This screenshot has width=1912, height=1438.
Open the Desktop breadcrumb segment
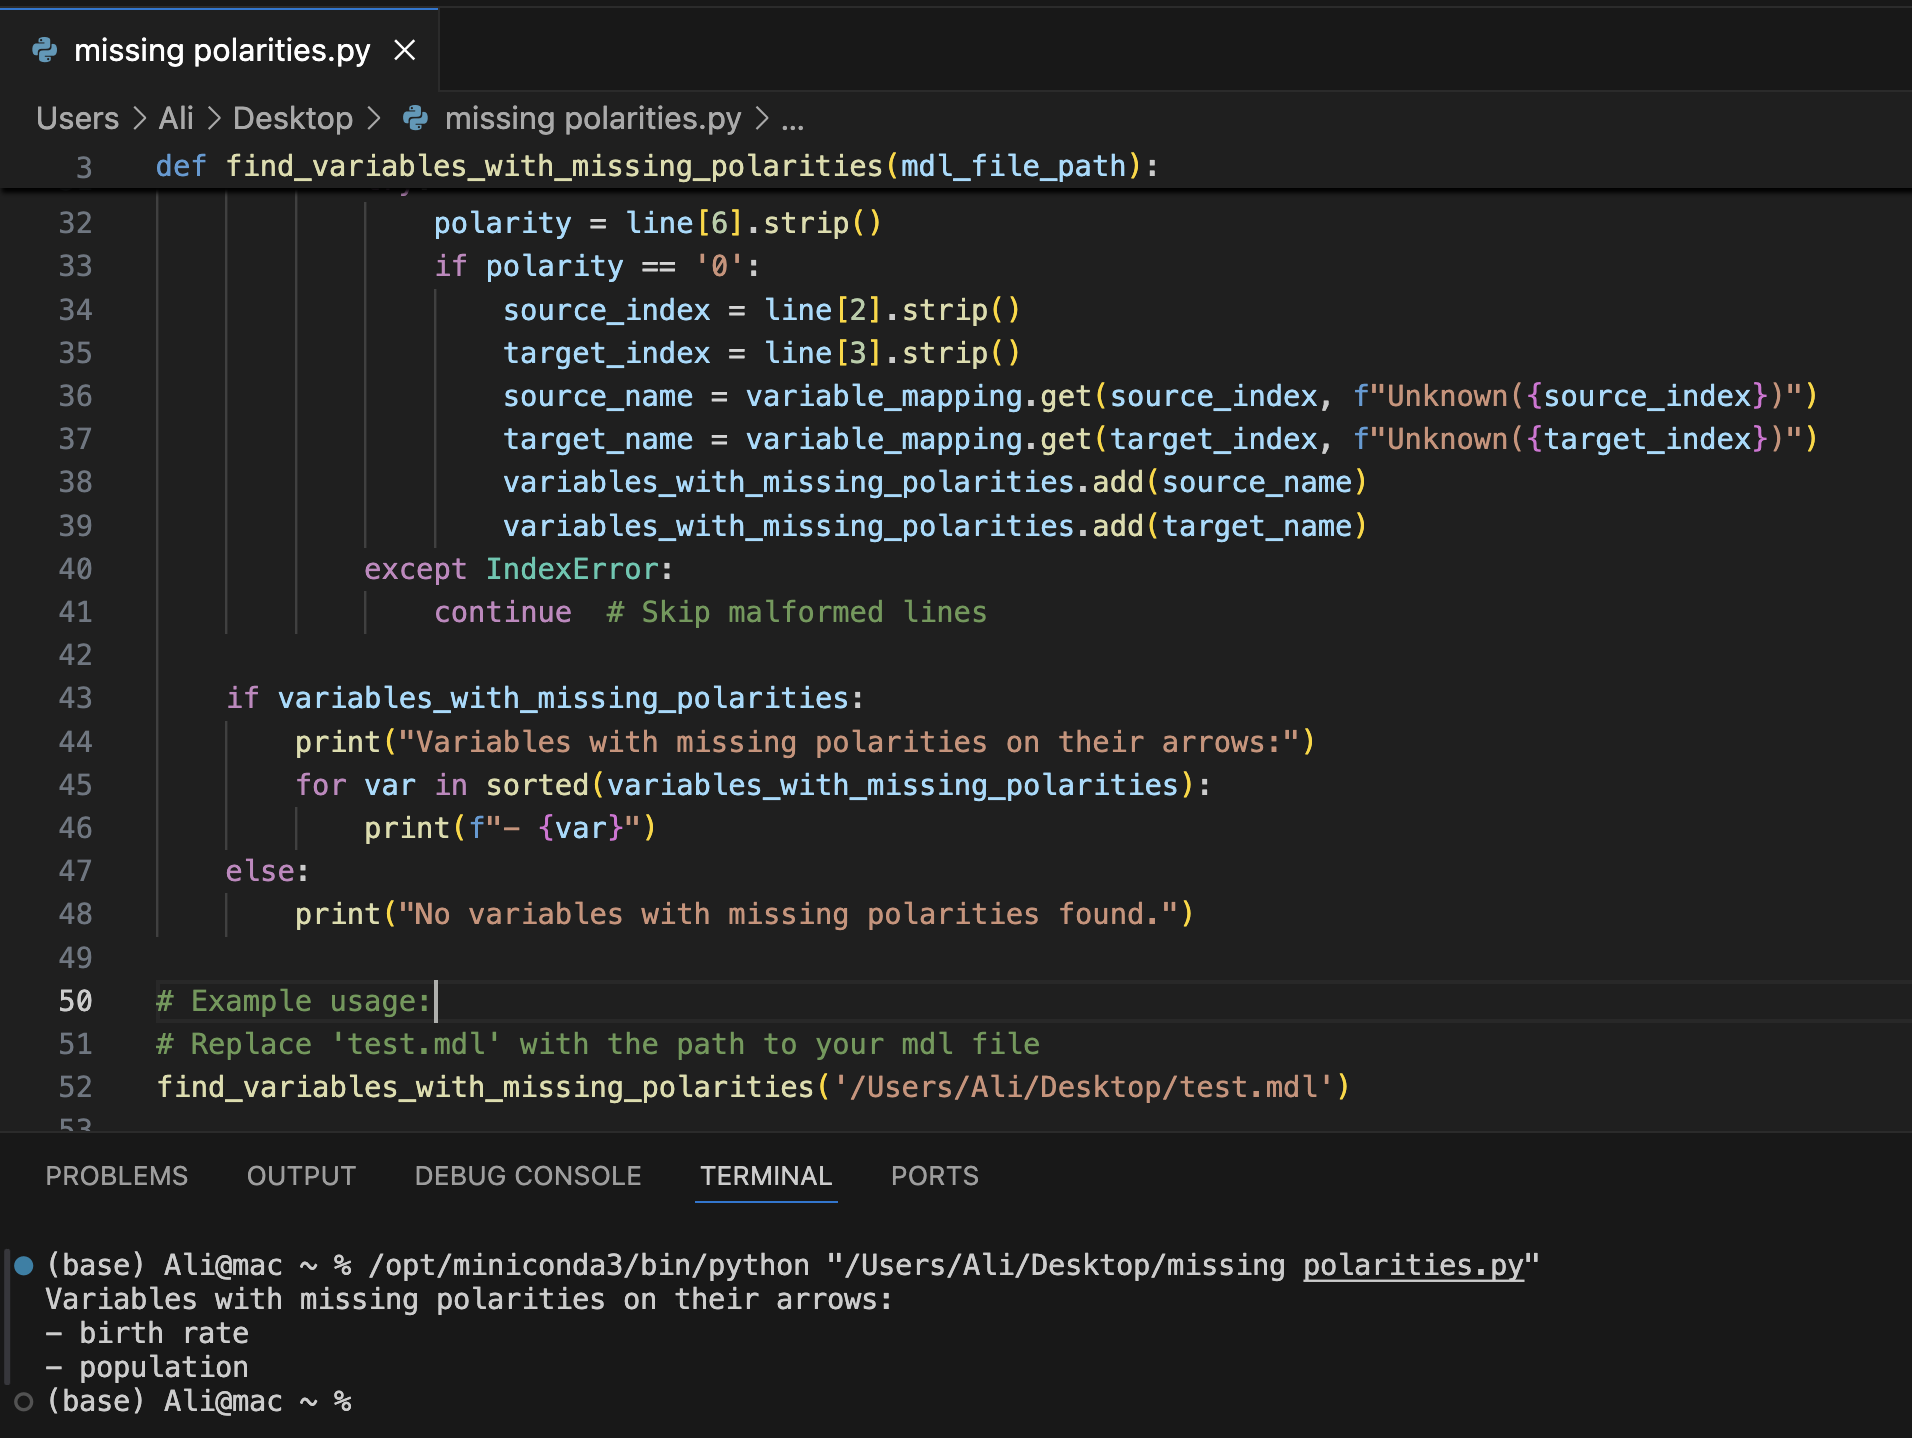pyautogui.click(x=292, y=118)
